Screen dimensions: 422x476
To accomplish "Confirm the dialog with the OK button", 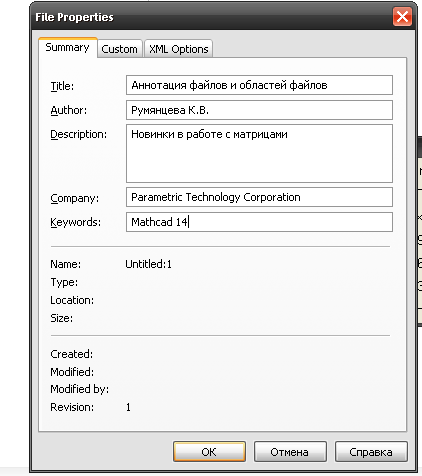I will (209, 452).
